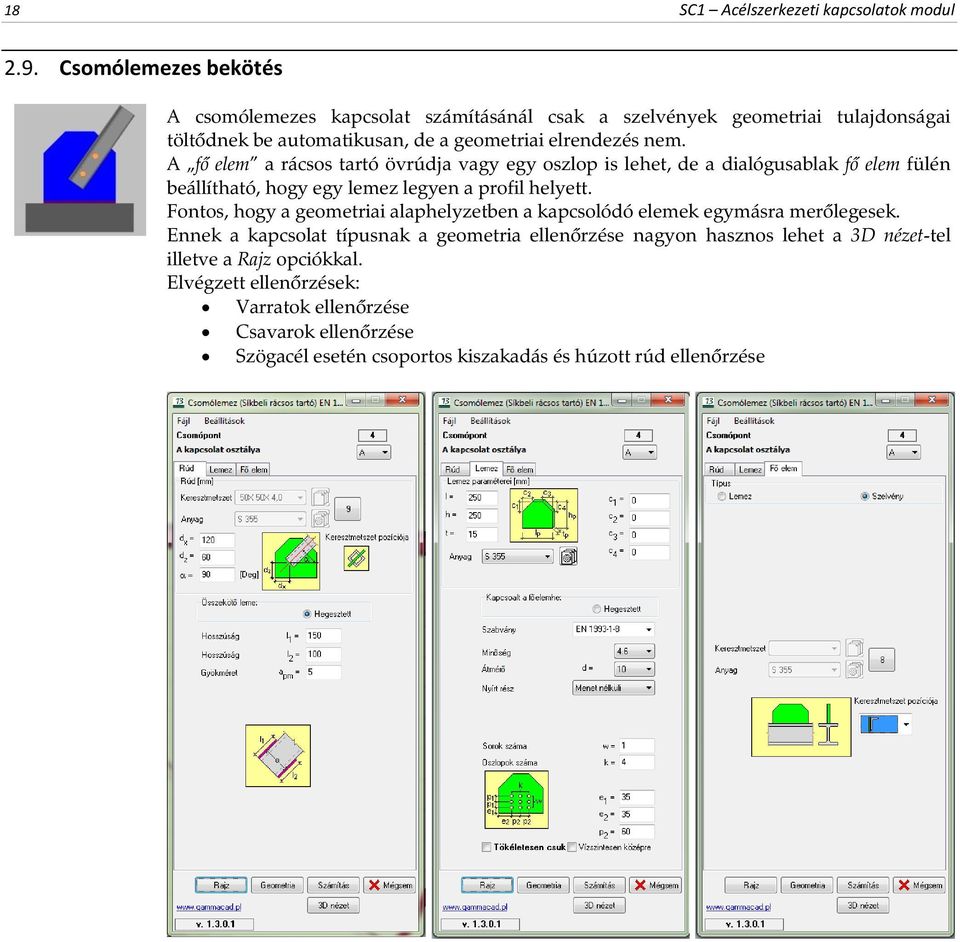Screen dimensions: 960x942
Task: Click the button labeled 9 in the left dialog
Action: pyautogui.click(x=348, y=509)
